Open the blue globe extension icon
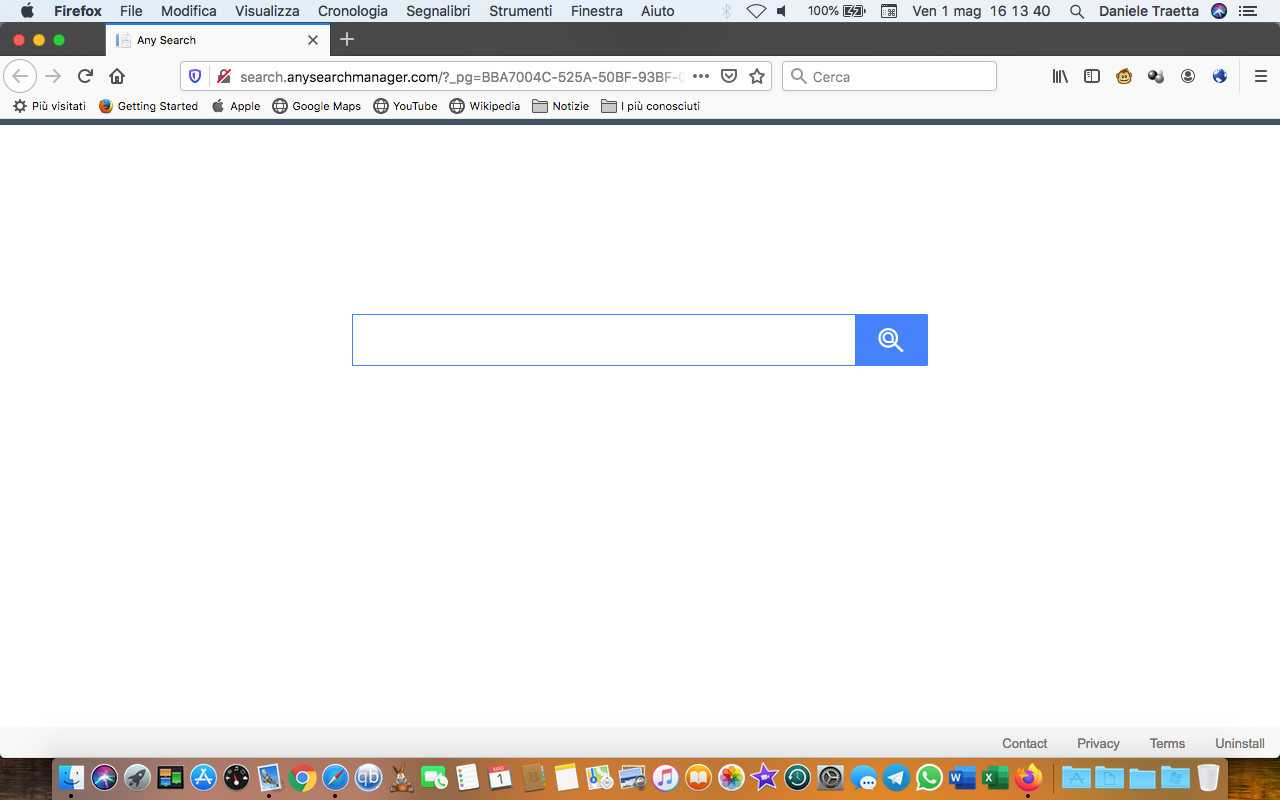Image resolution: width=1280 pixels, height=800 pixels. point(1220,76)
